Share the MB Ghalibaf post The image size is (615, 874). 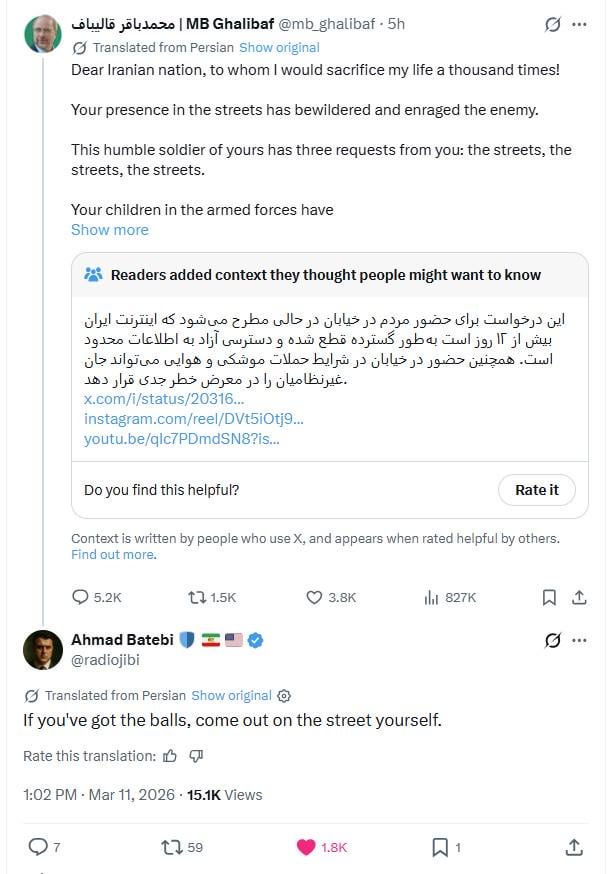tap(578, 597)
